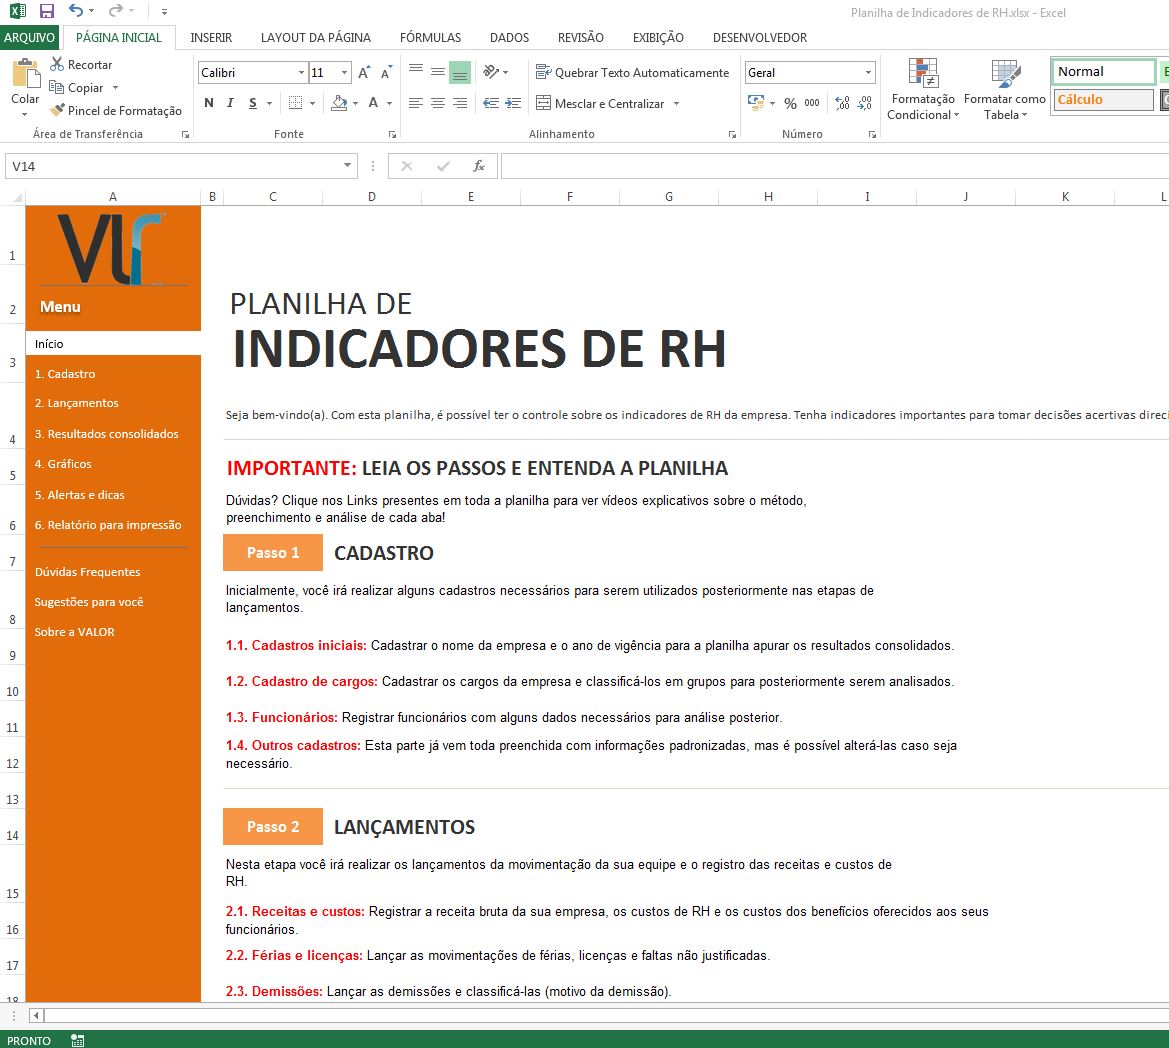Undo the last action
The width and height of the screenshot is (1169, 1048).
coord(76,10)
